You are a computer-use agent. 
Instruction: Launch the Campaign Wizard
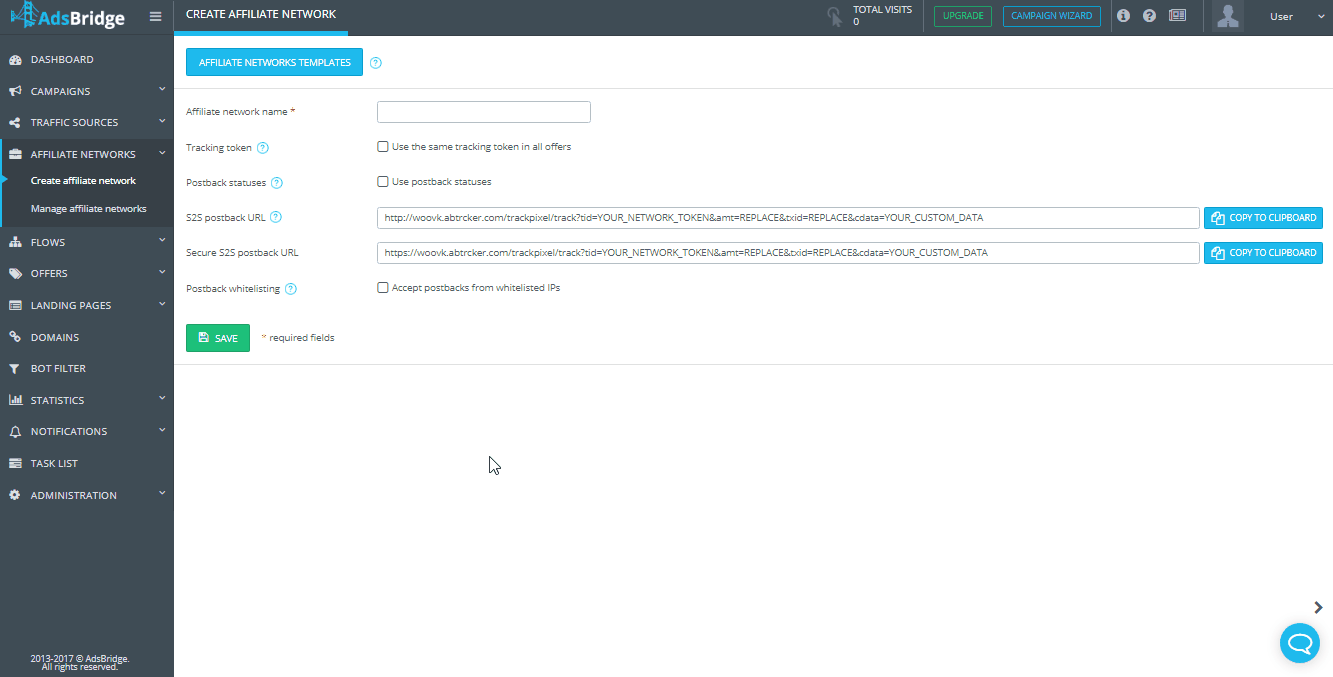point(1052,16)
